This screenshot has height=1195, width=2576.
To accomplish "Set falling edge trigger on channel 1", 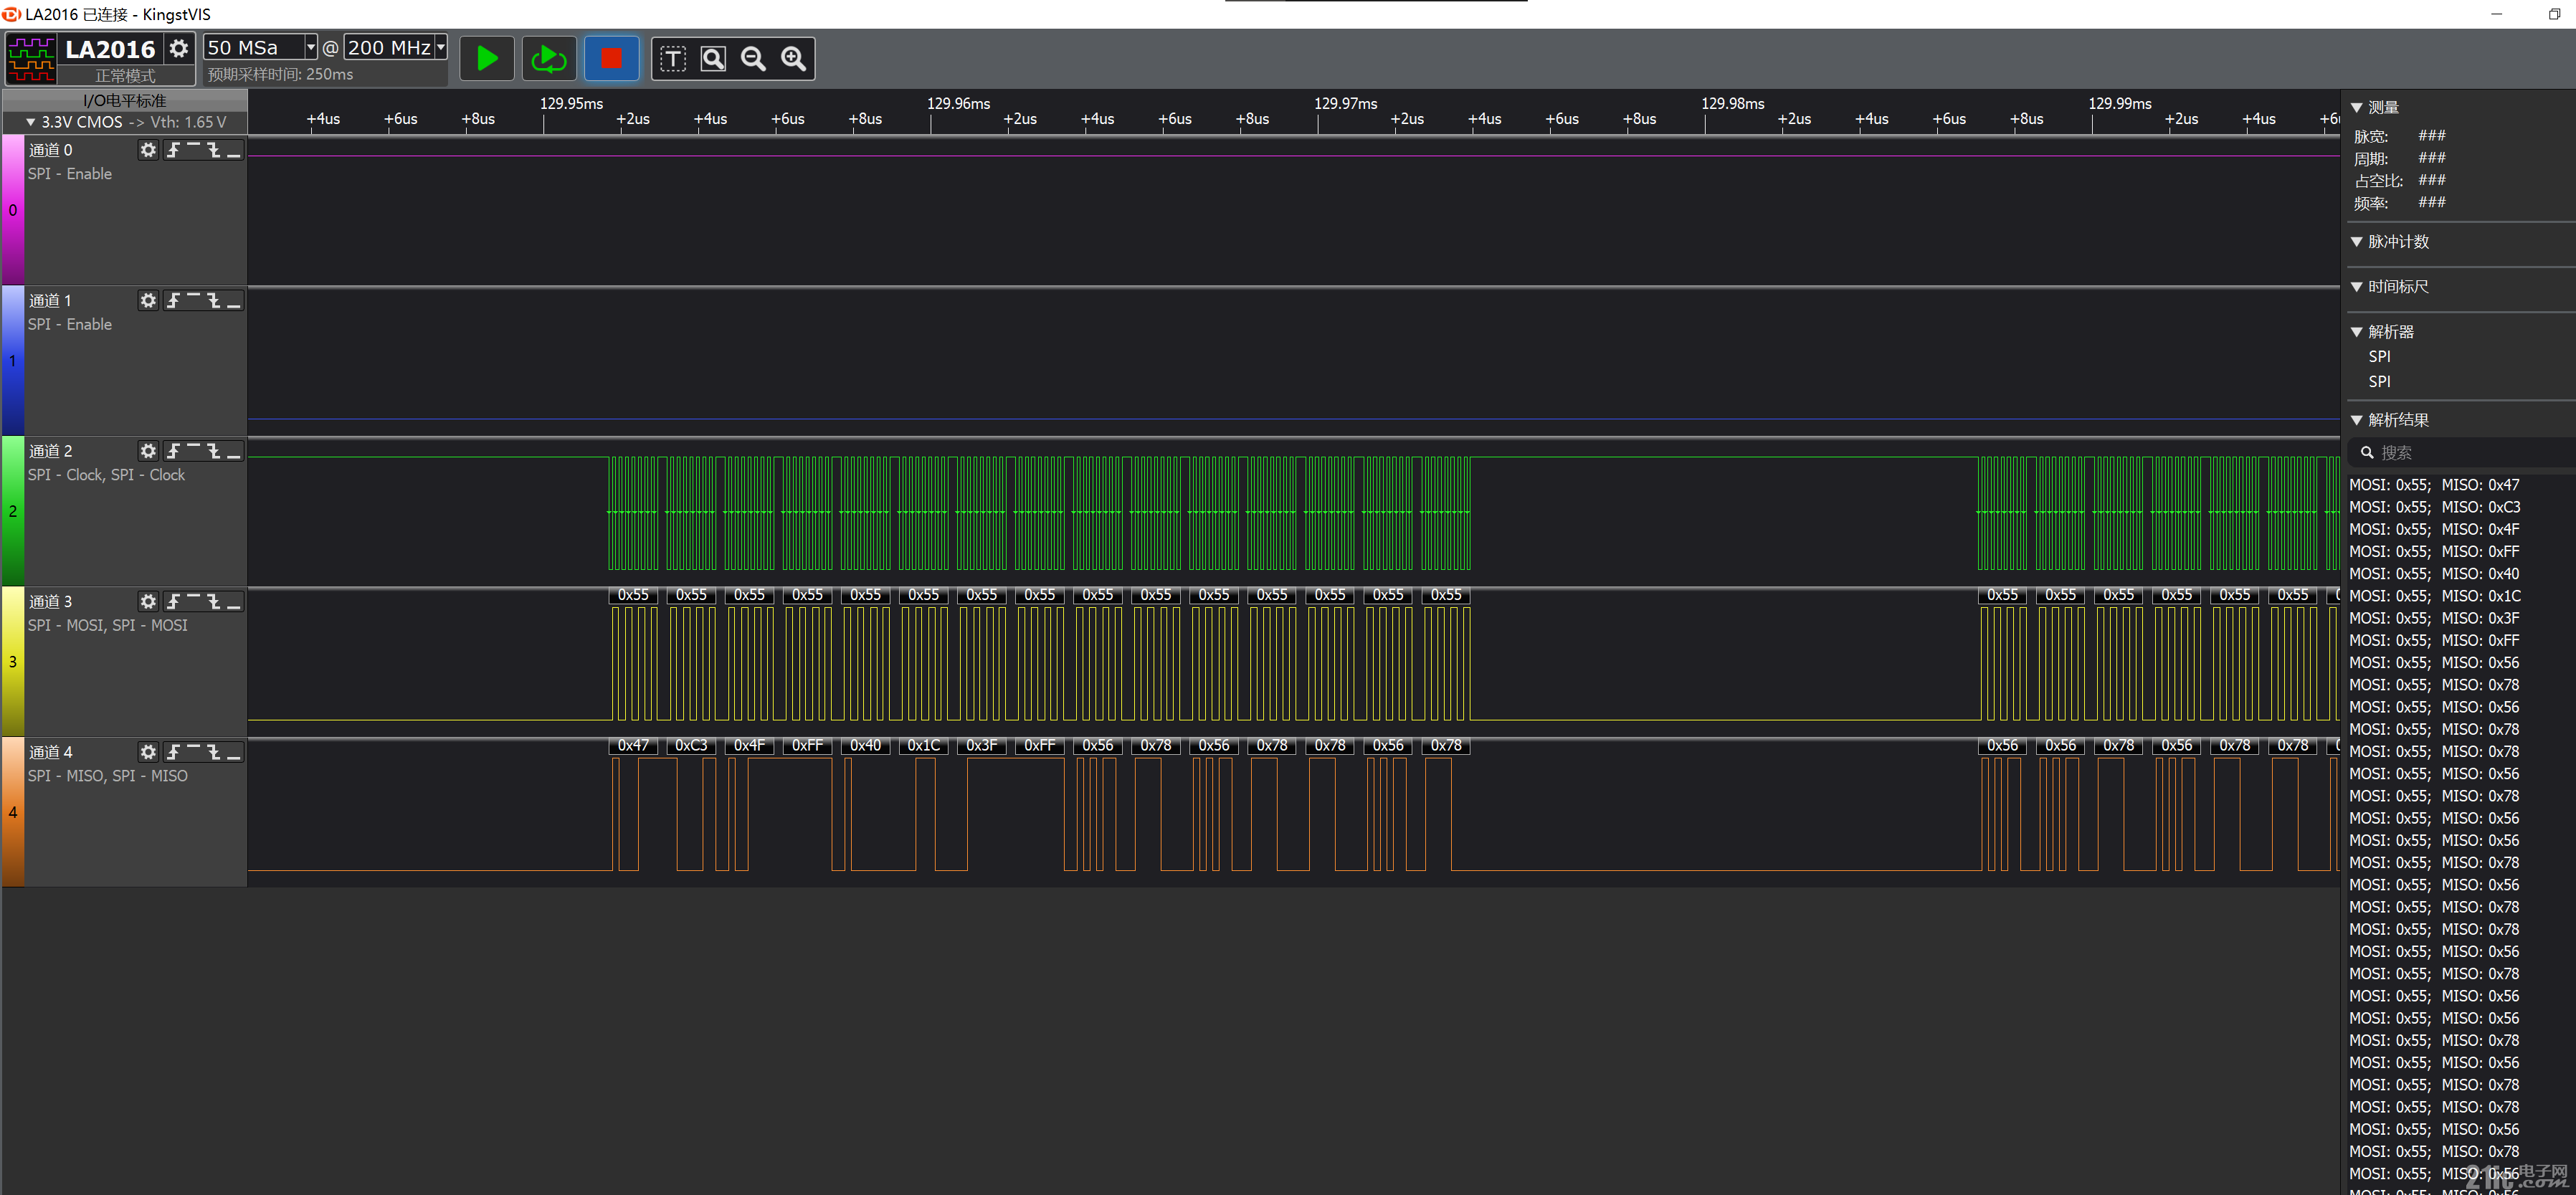I will pos(214,301).
